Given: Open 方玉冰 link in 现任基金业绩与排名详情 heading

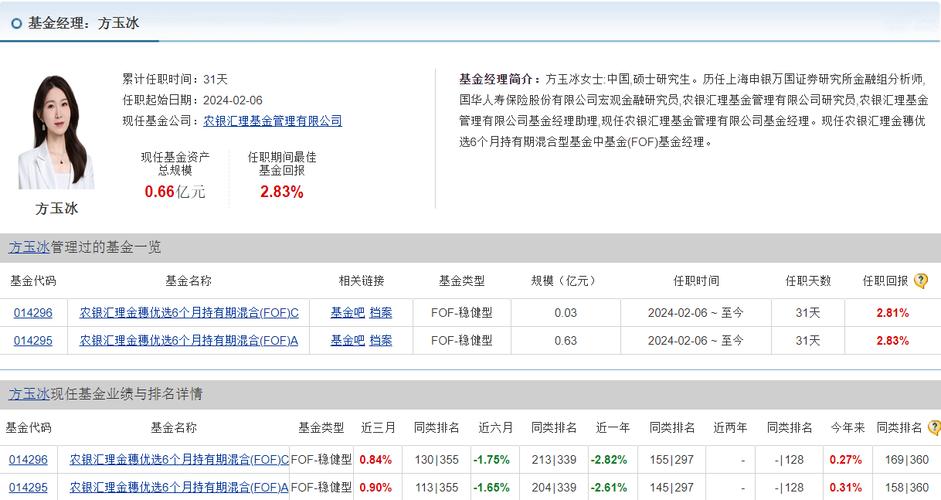Looking at the screenshot, I should pos(29,394).
